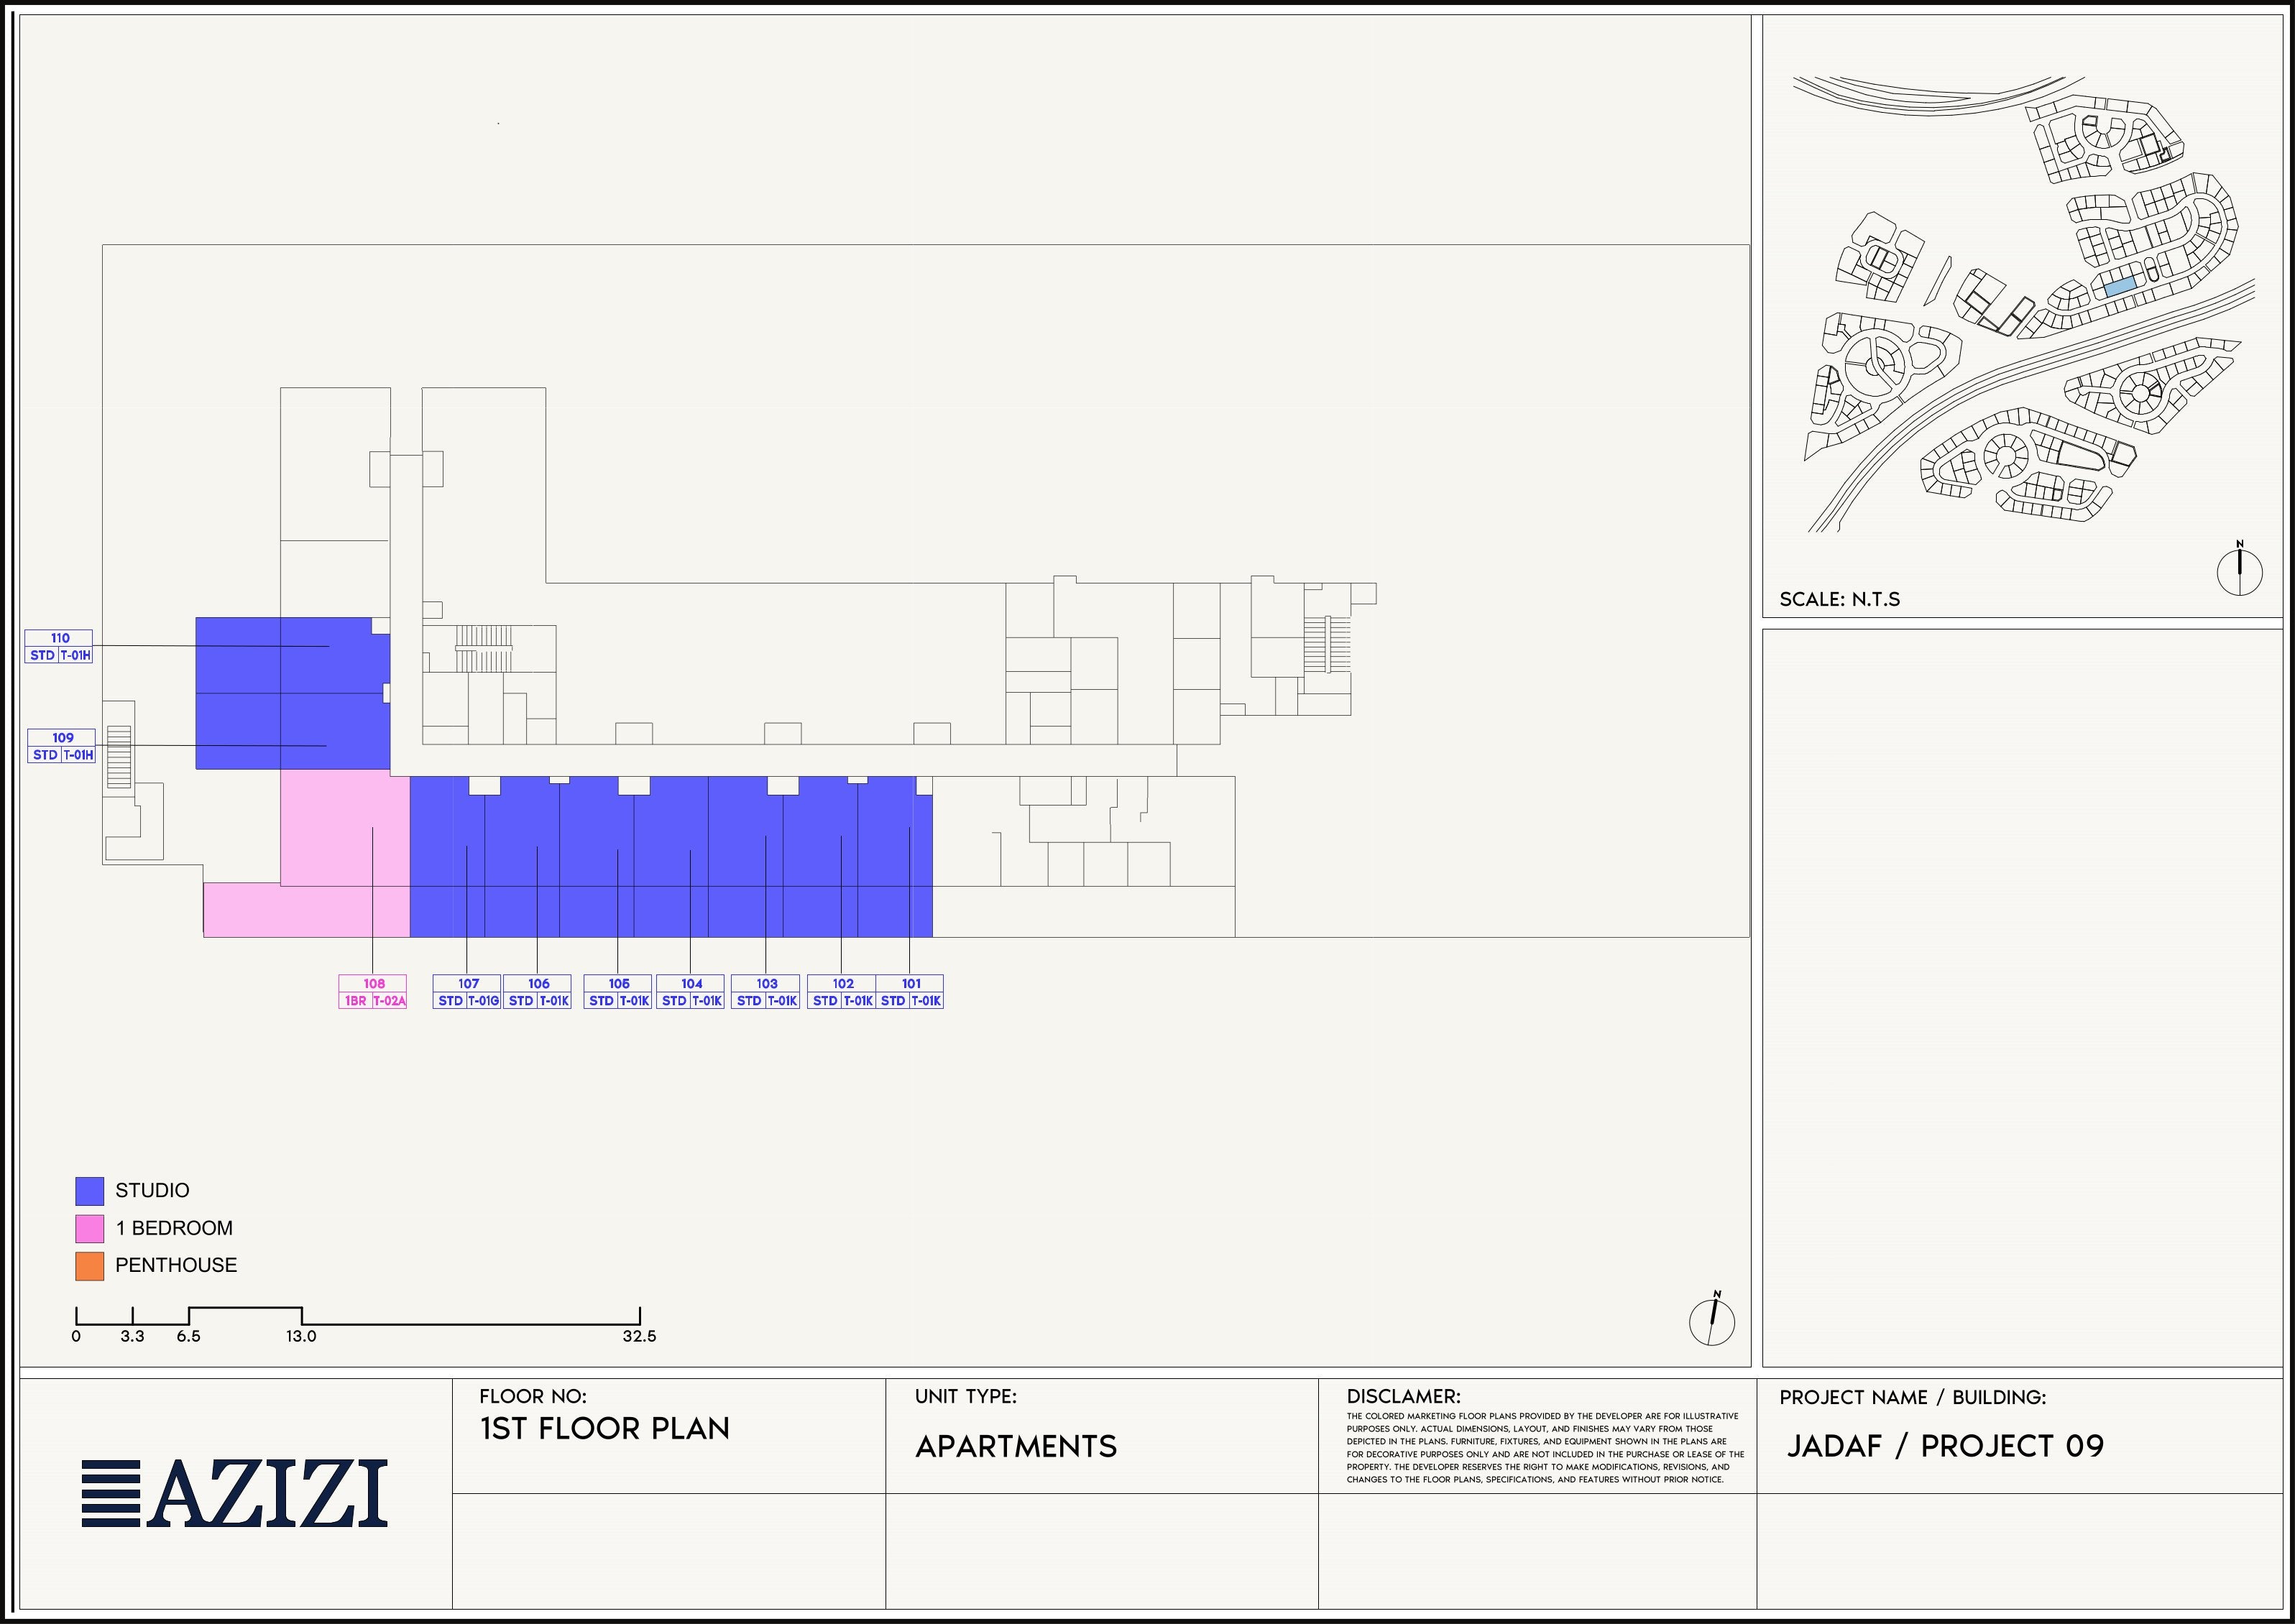The height and width of the screenshot is (1624, 2295).
Task: Click the 1ST FLOOR PLAN title
Action: [x=605, y=1428]
